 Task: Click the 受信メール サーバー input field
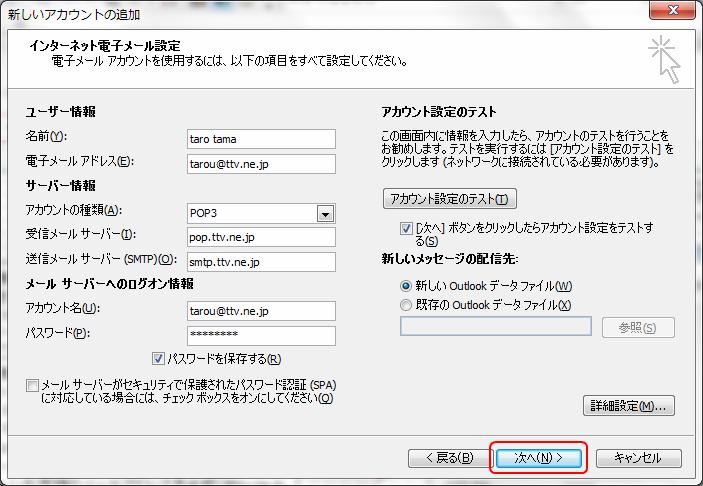click(261, 237)
